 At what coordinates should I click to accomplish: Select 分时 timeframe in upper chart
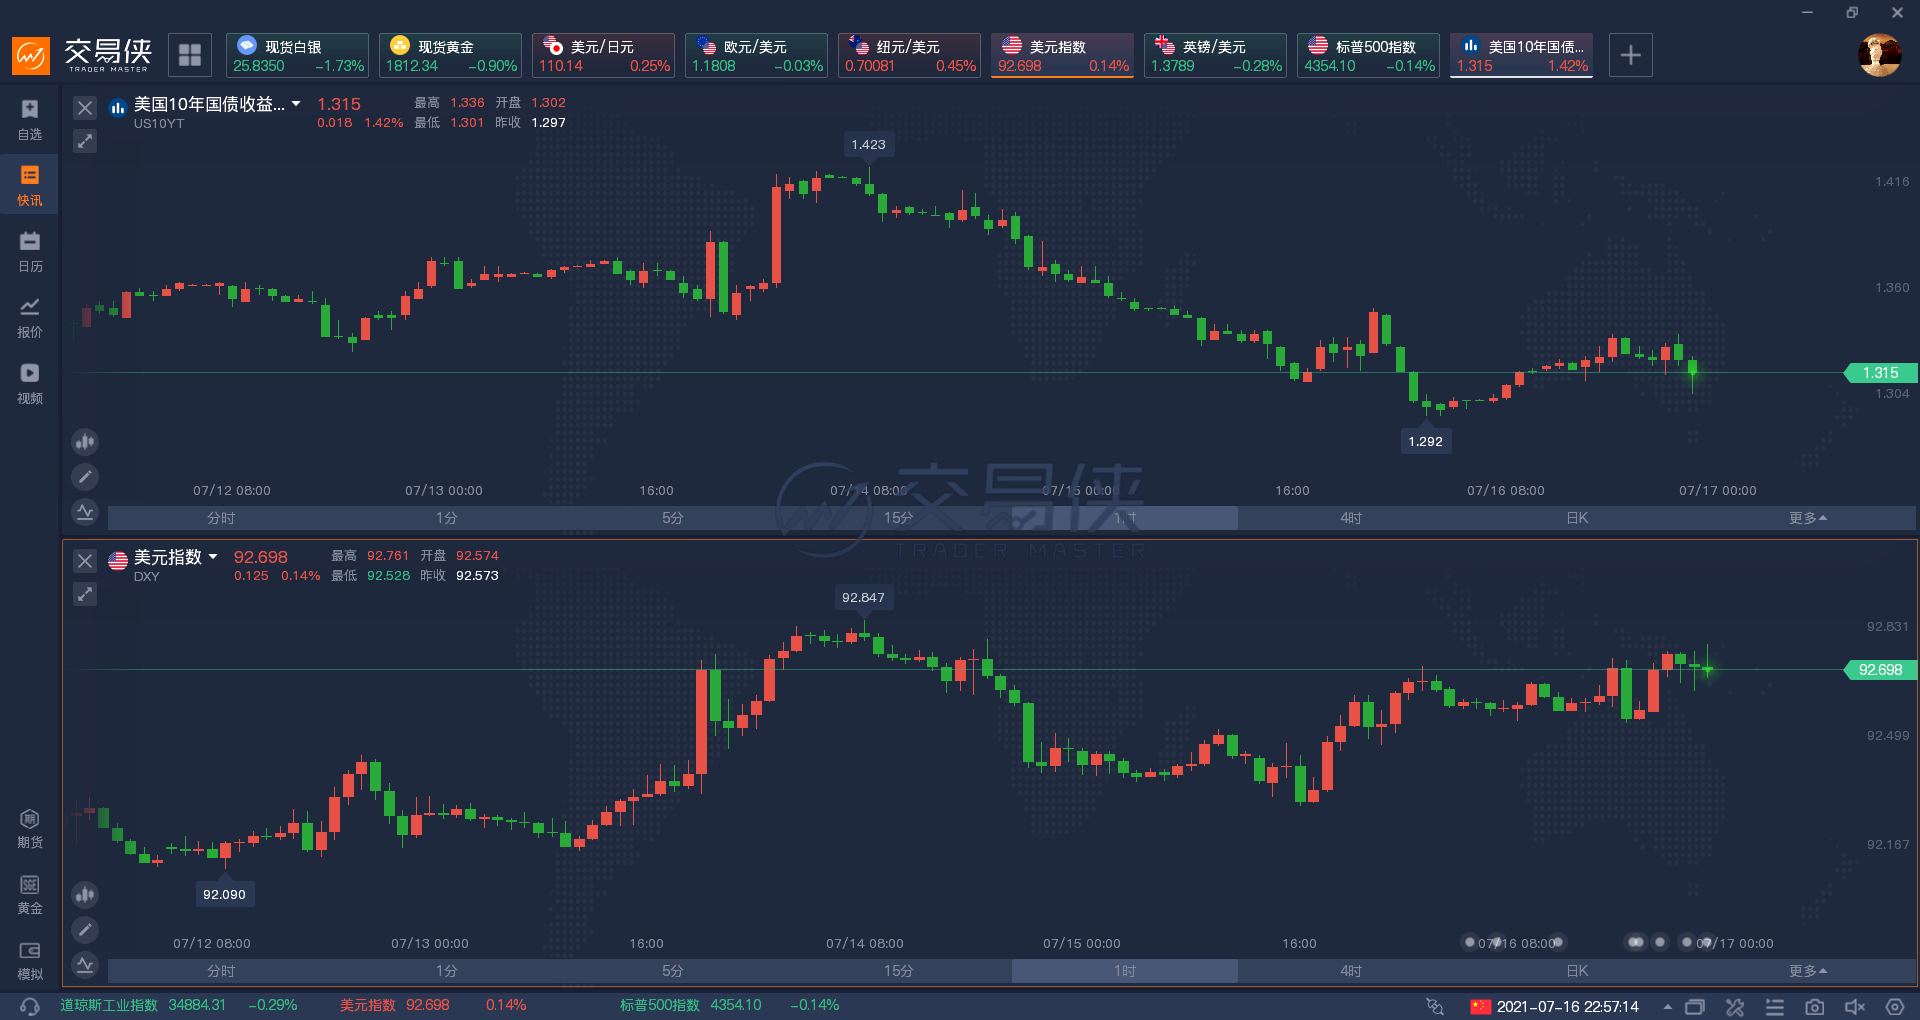pos(221,518)
